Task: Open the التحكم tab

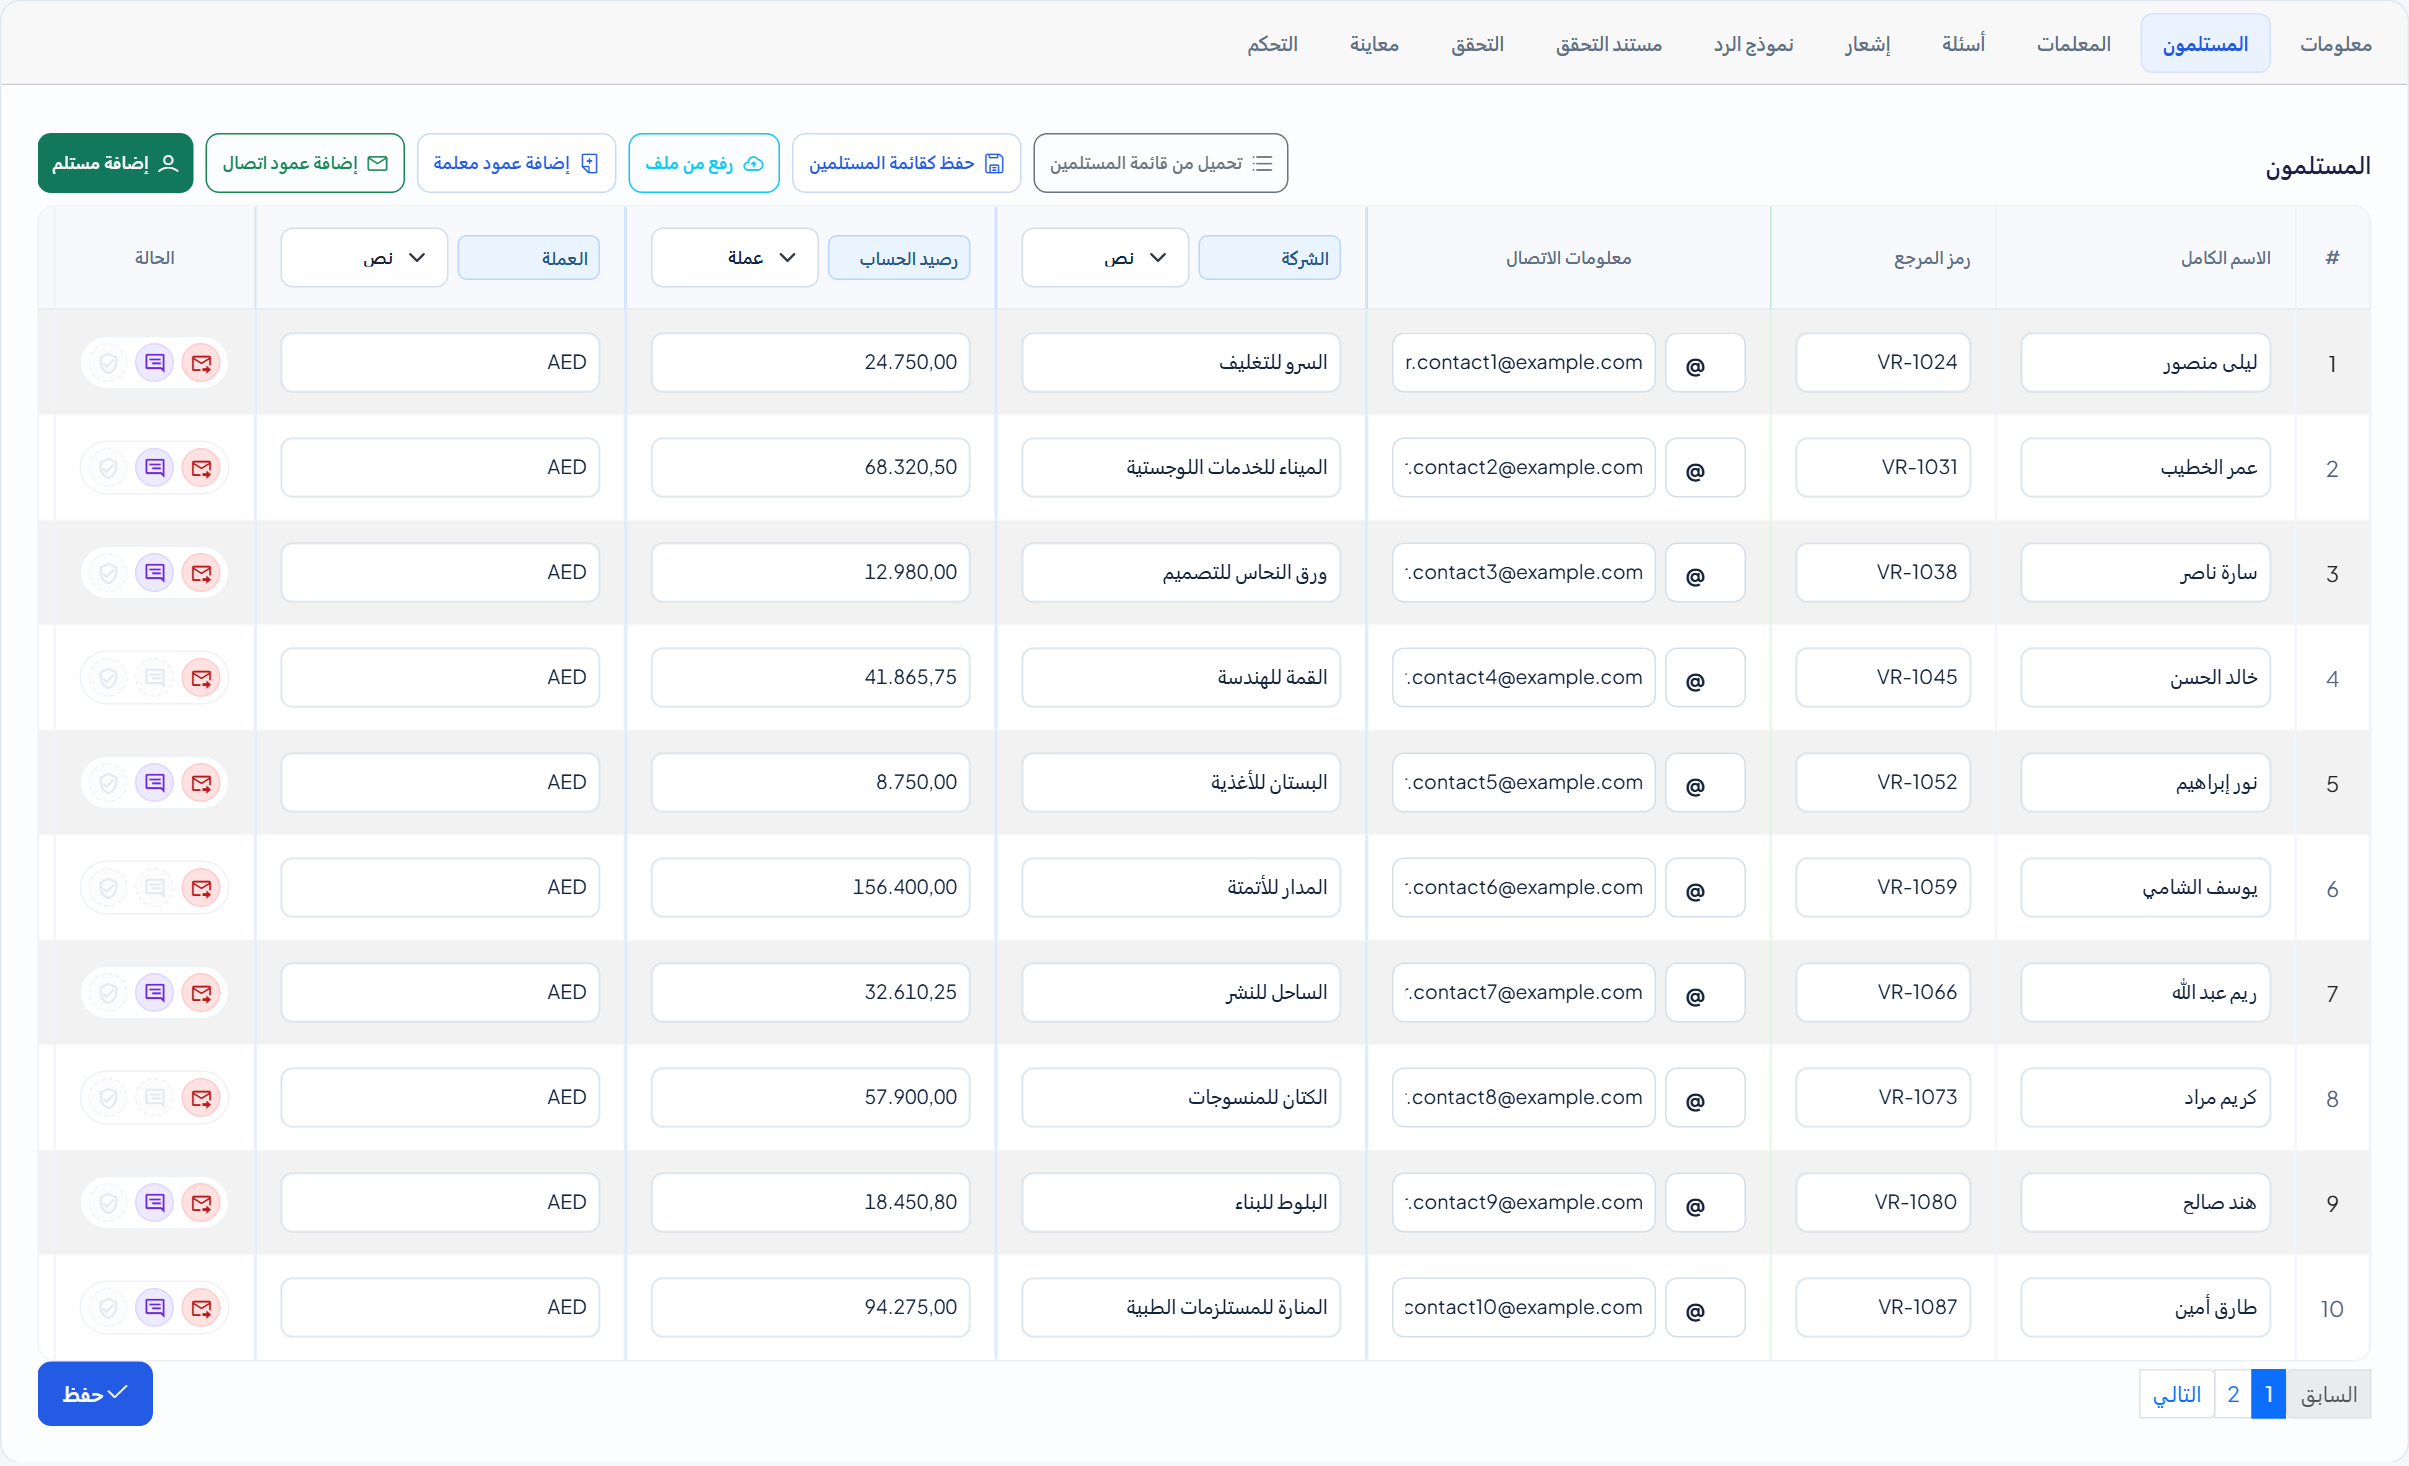Action: click(x=1272, y=44)
